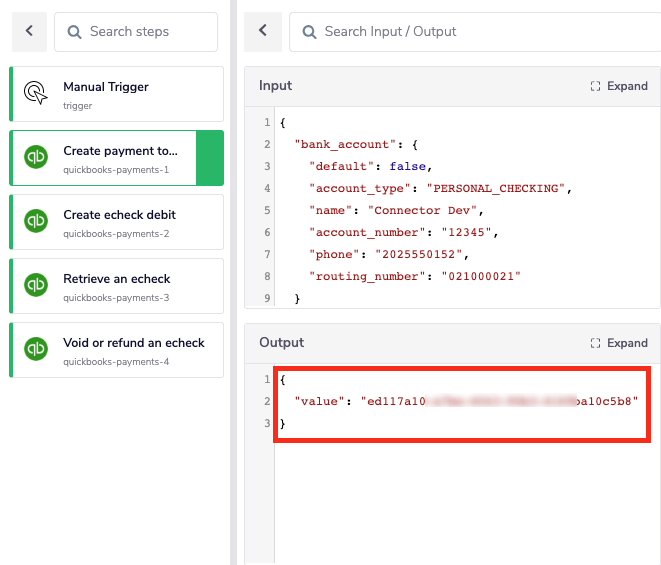
Task: Click QuickBooks icon on Create payment step
Action: click(36, 157)
